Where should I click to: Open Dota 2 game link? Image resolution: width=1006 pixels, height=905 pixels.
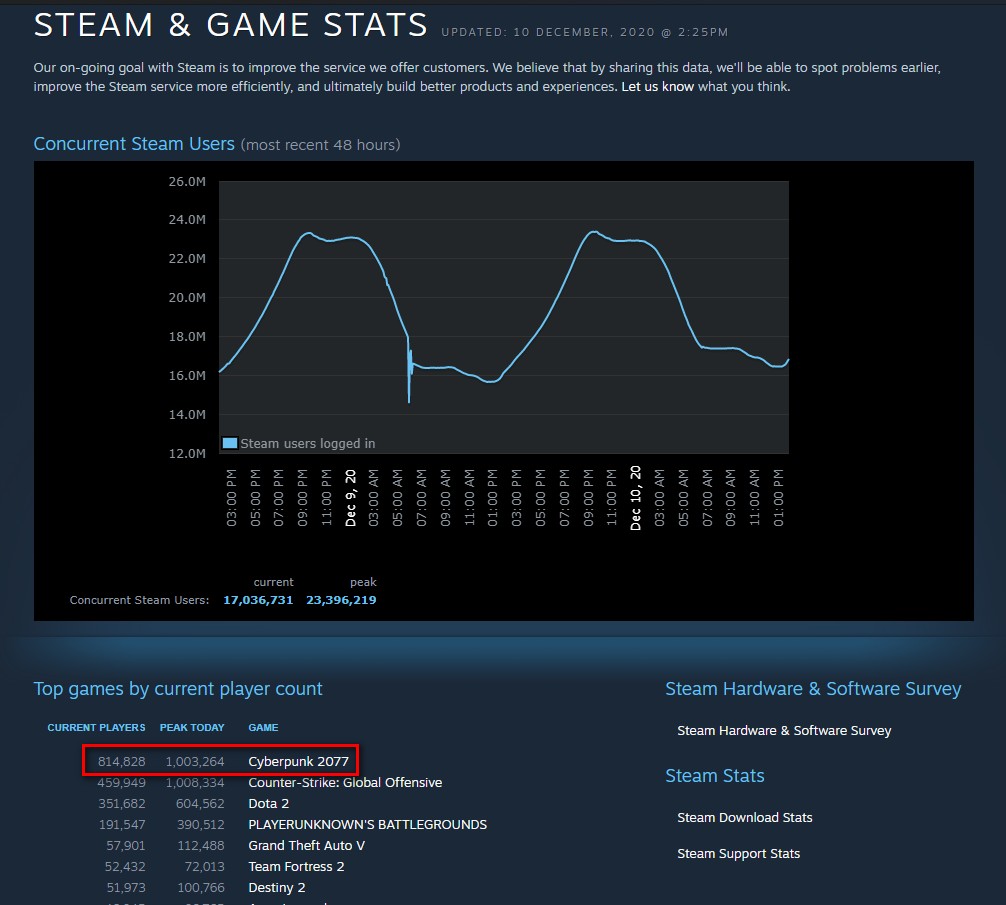coord(269,804)
